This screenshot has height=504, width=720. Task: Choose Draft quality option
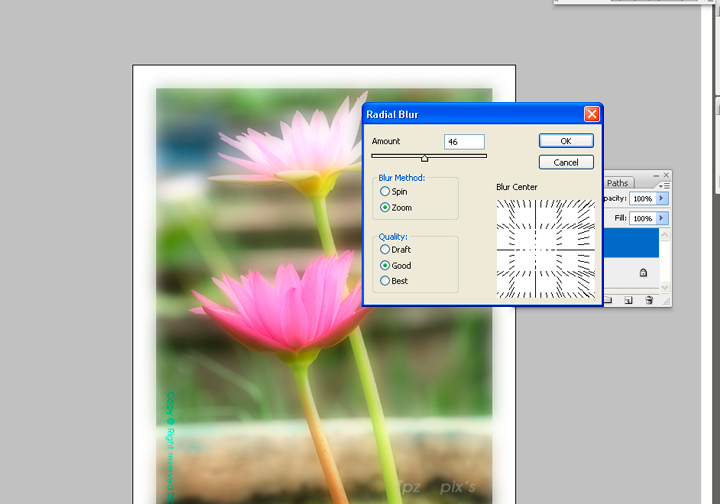coord(385,249)
